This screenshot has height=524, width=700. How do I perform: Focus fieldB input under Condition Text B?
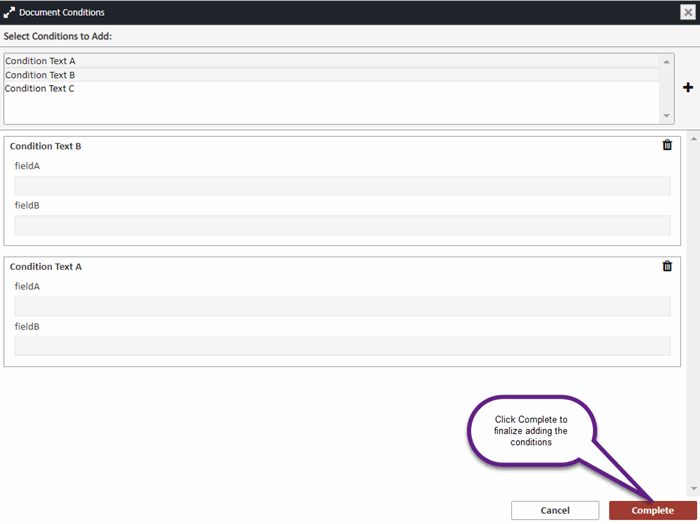click(x=342, y=226)
